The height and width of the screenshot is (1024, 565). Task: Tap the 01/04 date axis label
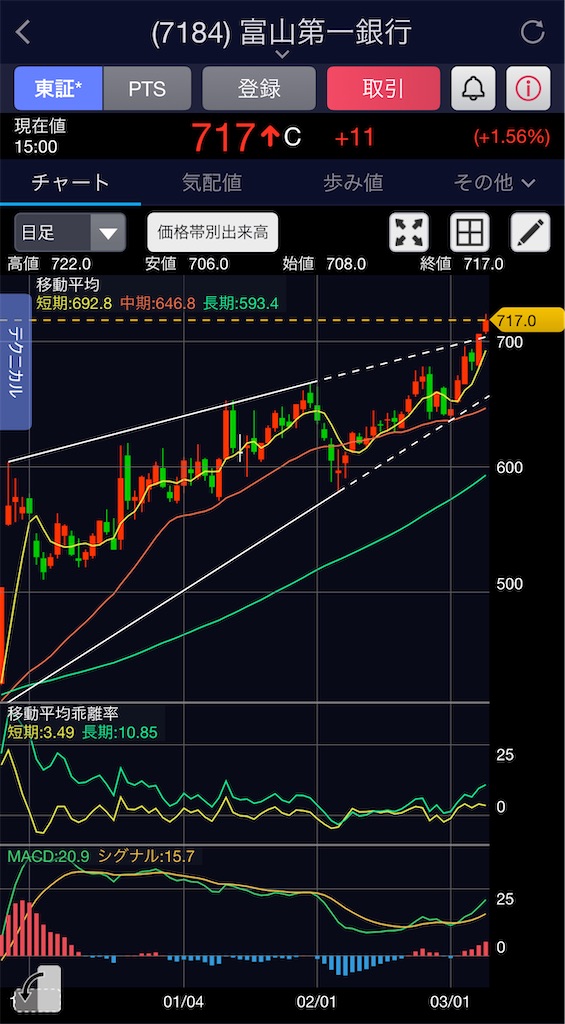(184, 1001)
